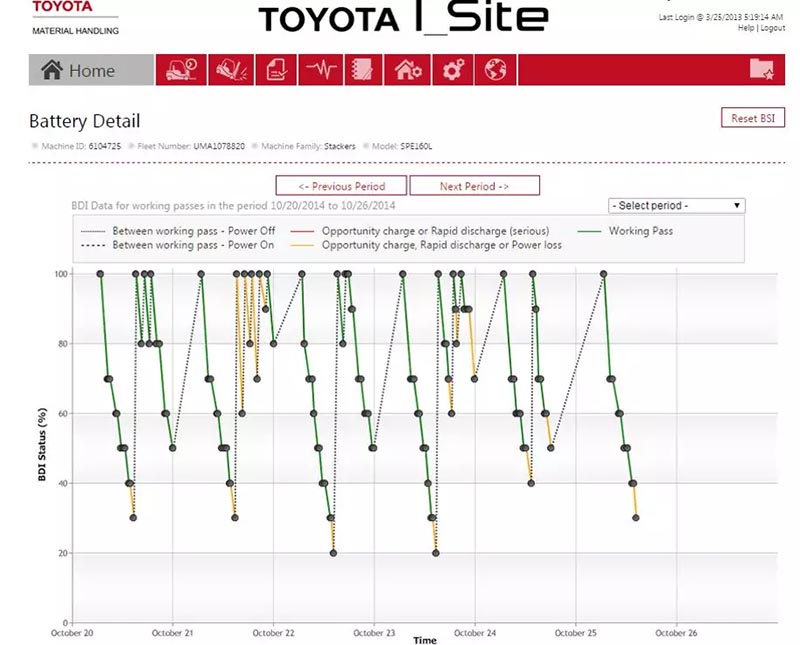Click the 100 tick on the BDI axis
The image size is (800, 645).
point(61,274)
